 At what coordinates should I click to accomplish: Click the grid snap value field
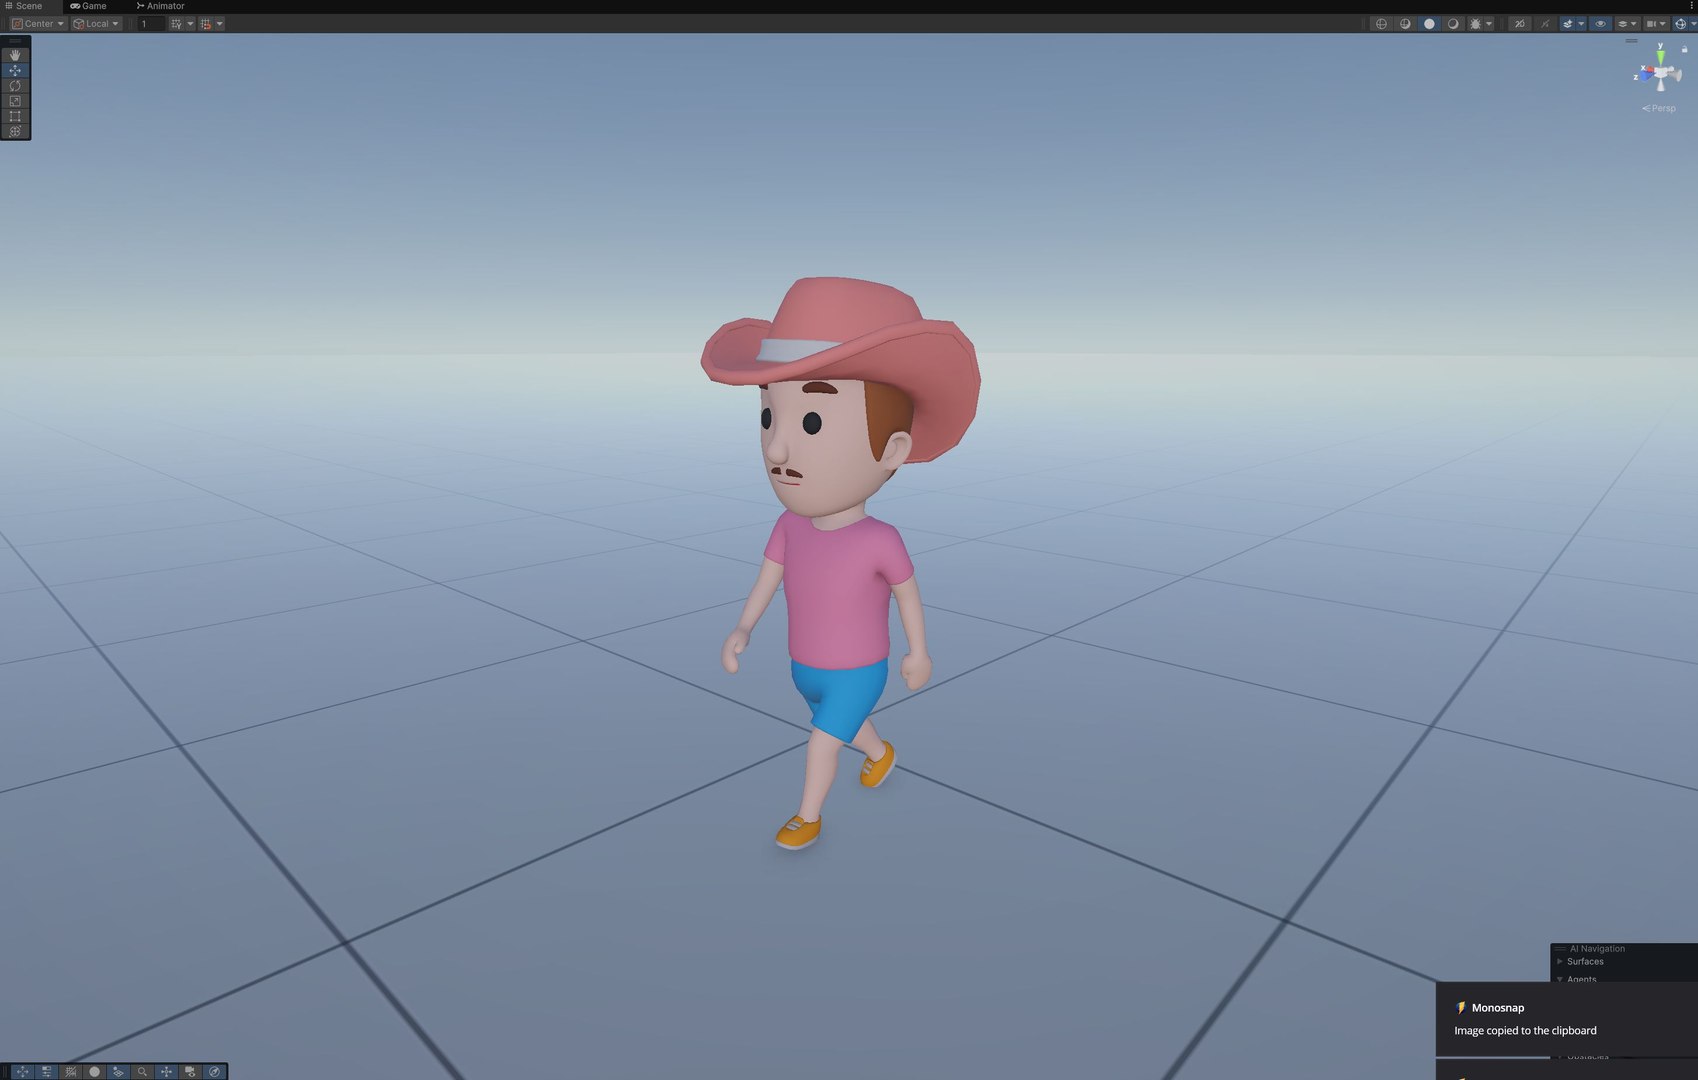(150, 24)
